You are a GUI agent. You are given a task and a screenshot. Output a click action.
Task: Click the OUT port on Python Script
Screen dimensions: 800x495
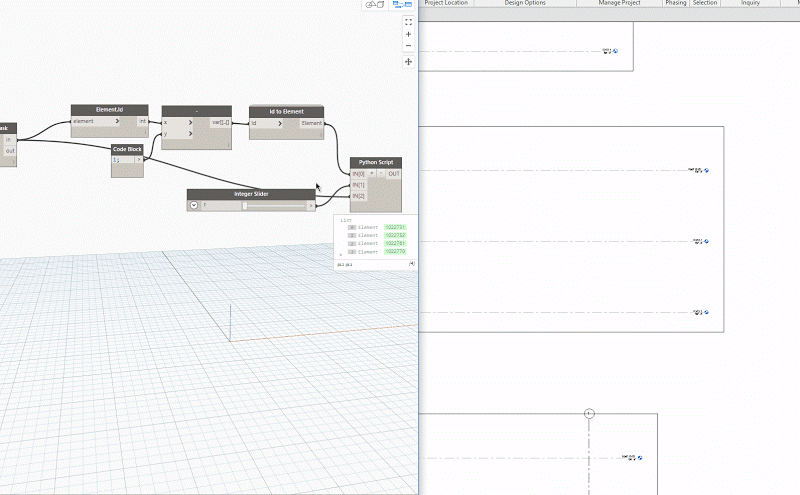[x=394, y=174]
